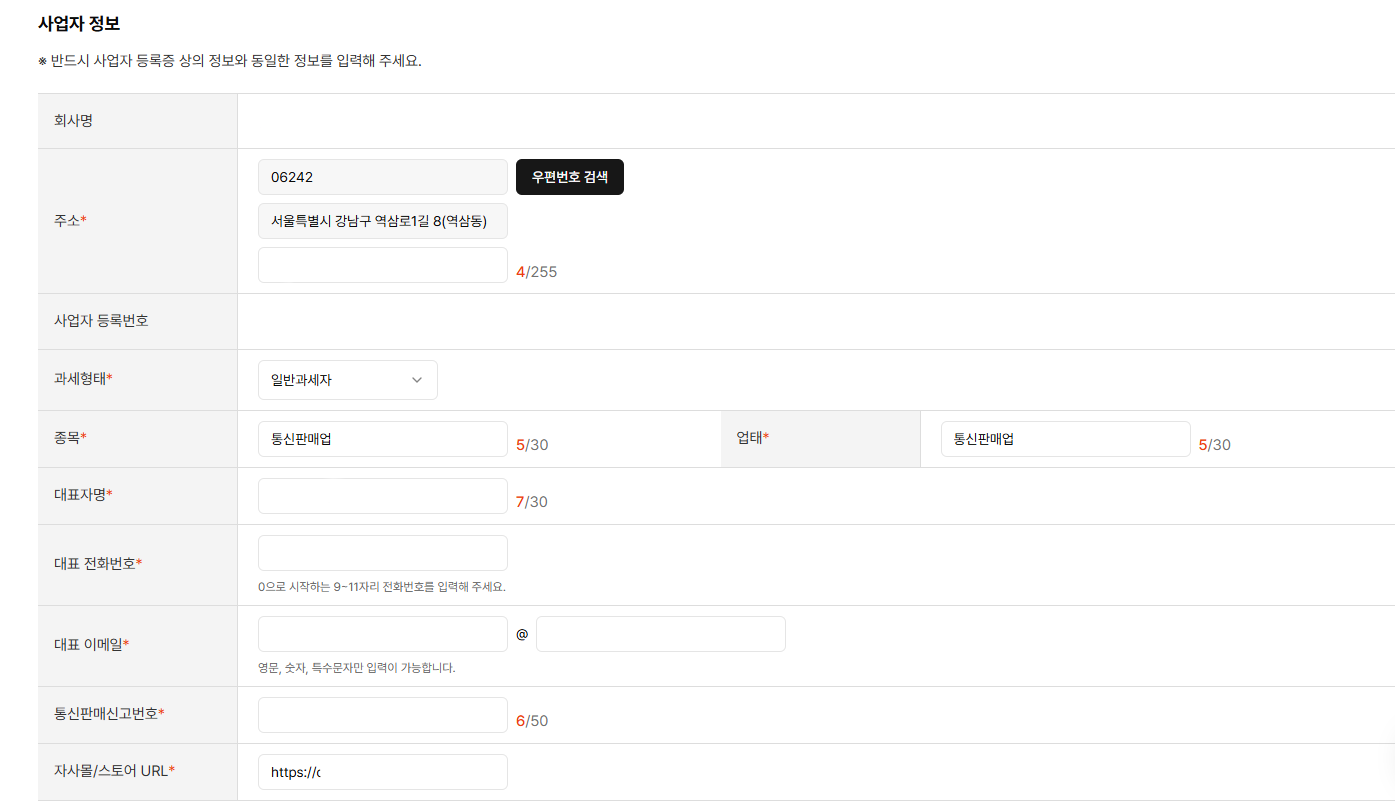Select the email ID field before @
Image resolution: width=1395 pixels, height=802 pixels.
coord(382,634)
